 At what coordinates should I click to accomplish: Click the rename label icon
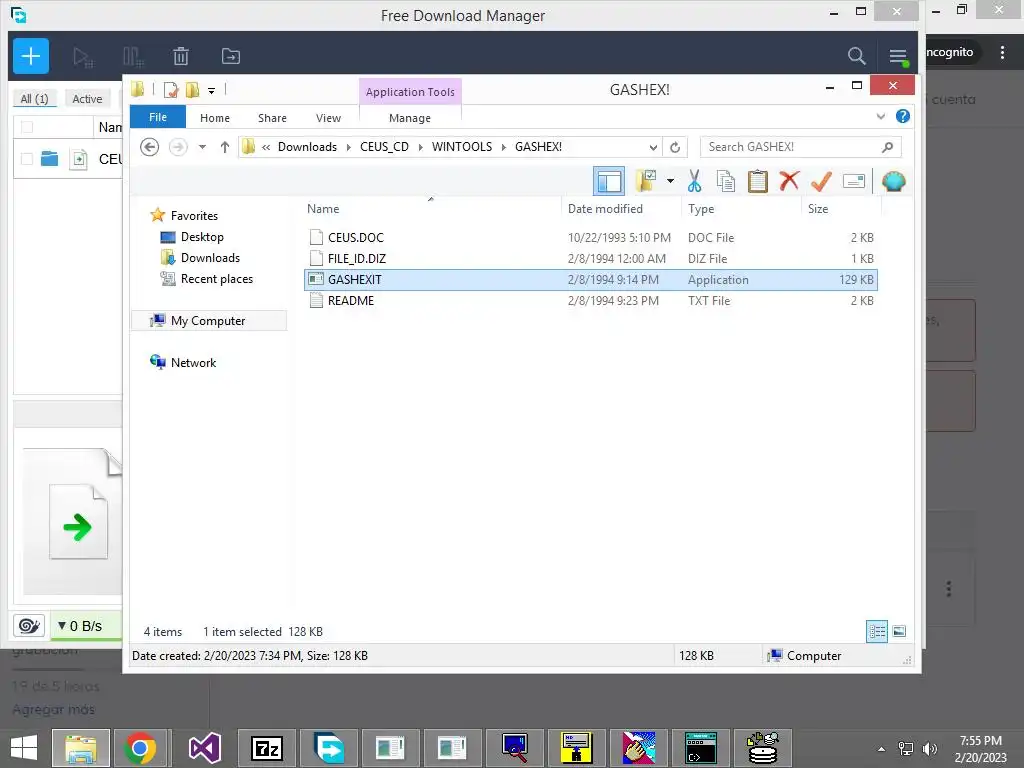coord(854,181)
